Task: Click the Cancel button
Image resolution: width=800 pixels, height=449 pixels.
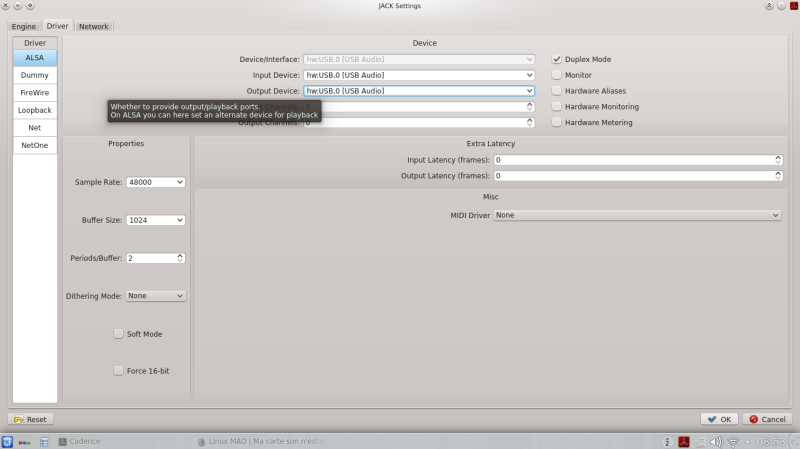Action: pyautogui.click(x=767, y=419)
